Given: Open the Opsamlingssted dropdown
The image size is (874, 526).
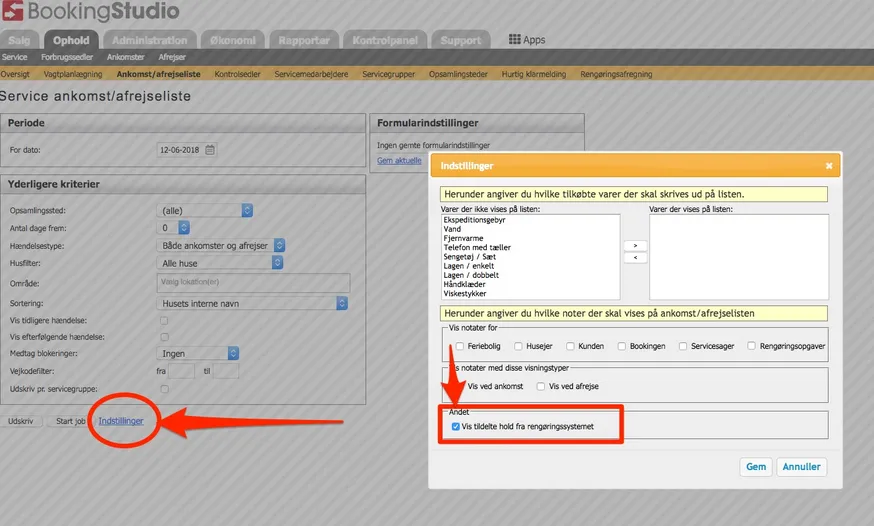Looking at the screenshot, I should coord(206,210).
